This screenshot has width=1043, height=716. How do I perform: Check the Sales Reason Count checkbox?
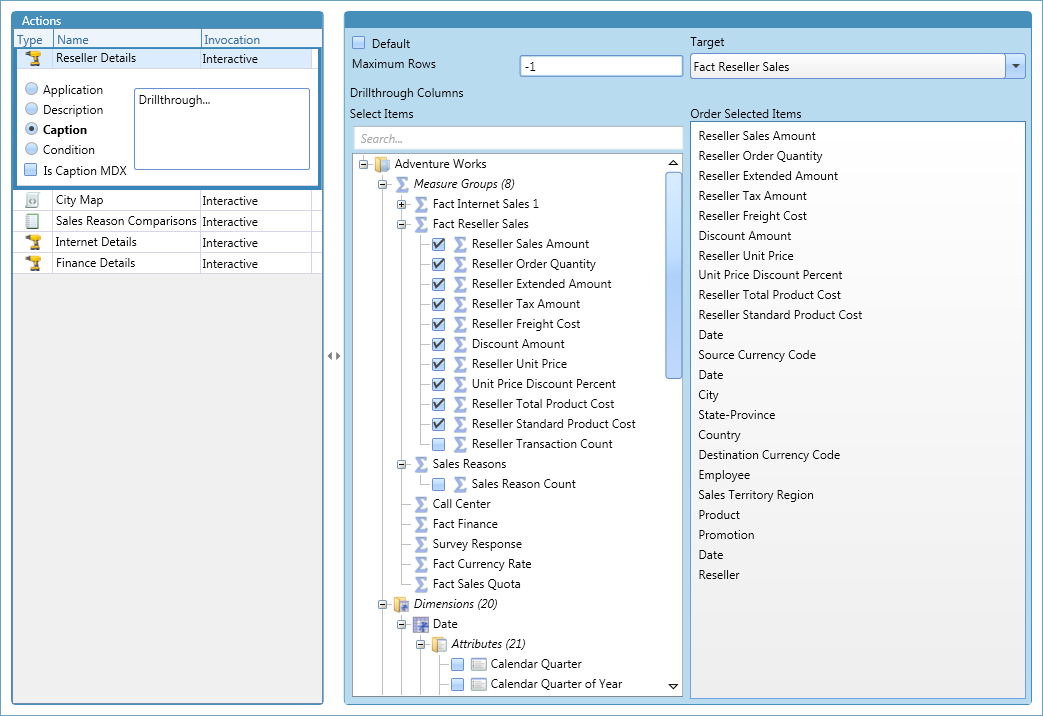438,484
